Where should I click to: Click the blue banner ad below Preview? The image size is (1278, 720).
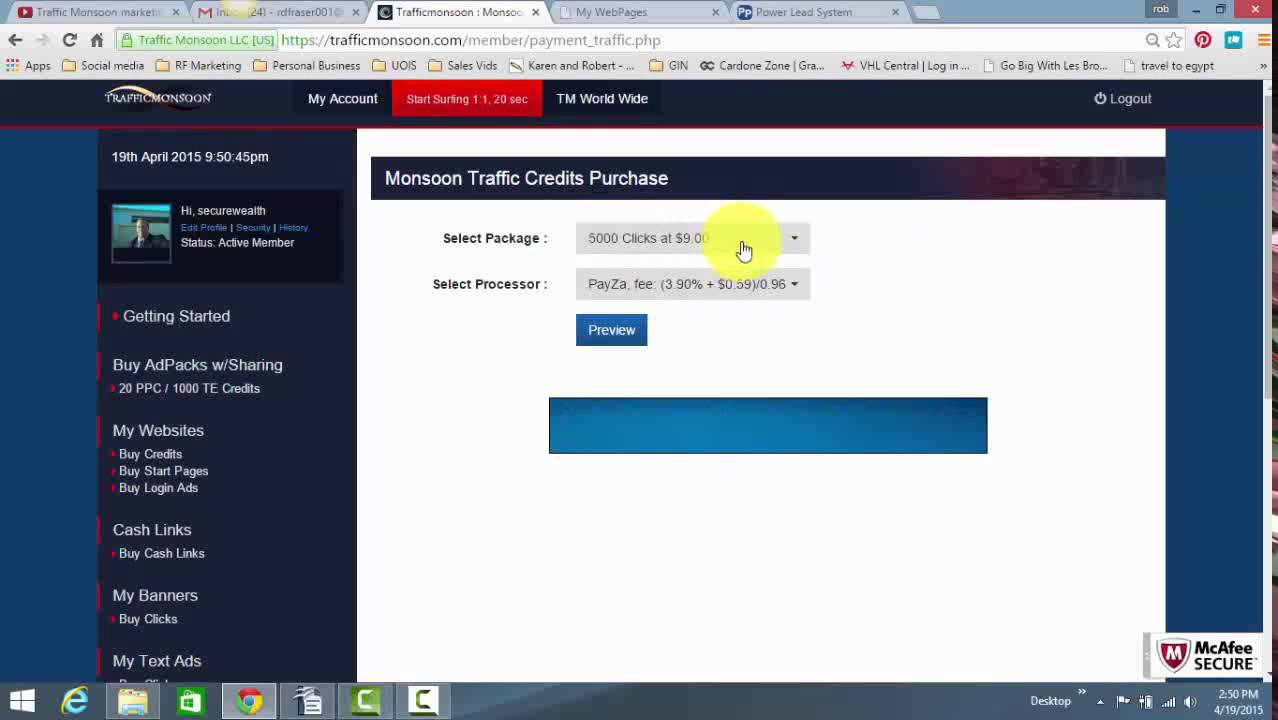pos(768,425)
